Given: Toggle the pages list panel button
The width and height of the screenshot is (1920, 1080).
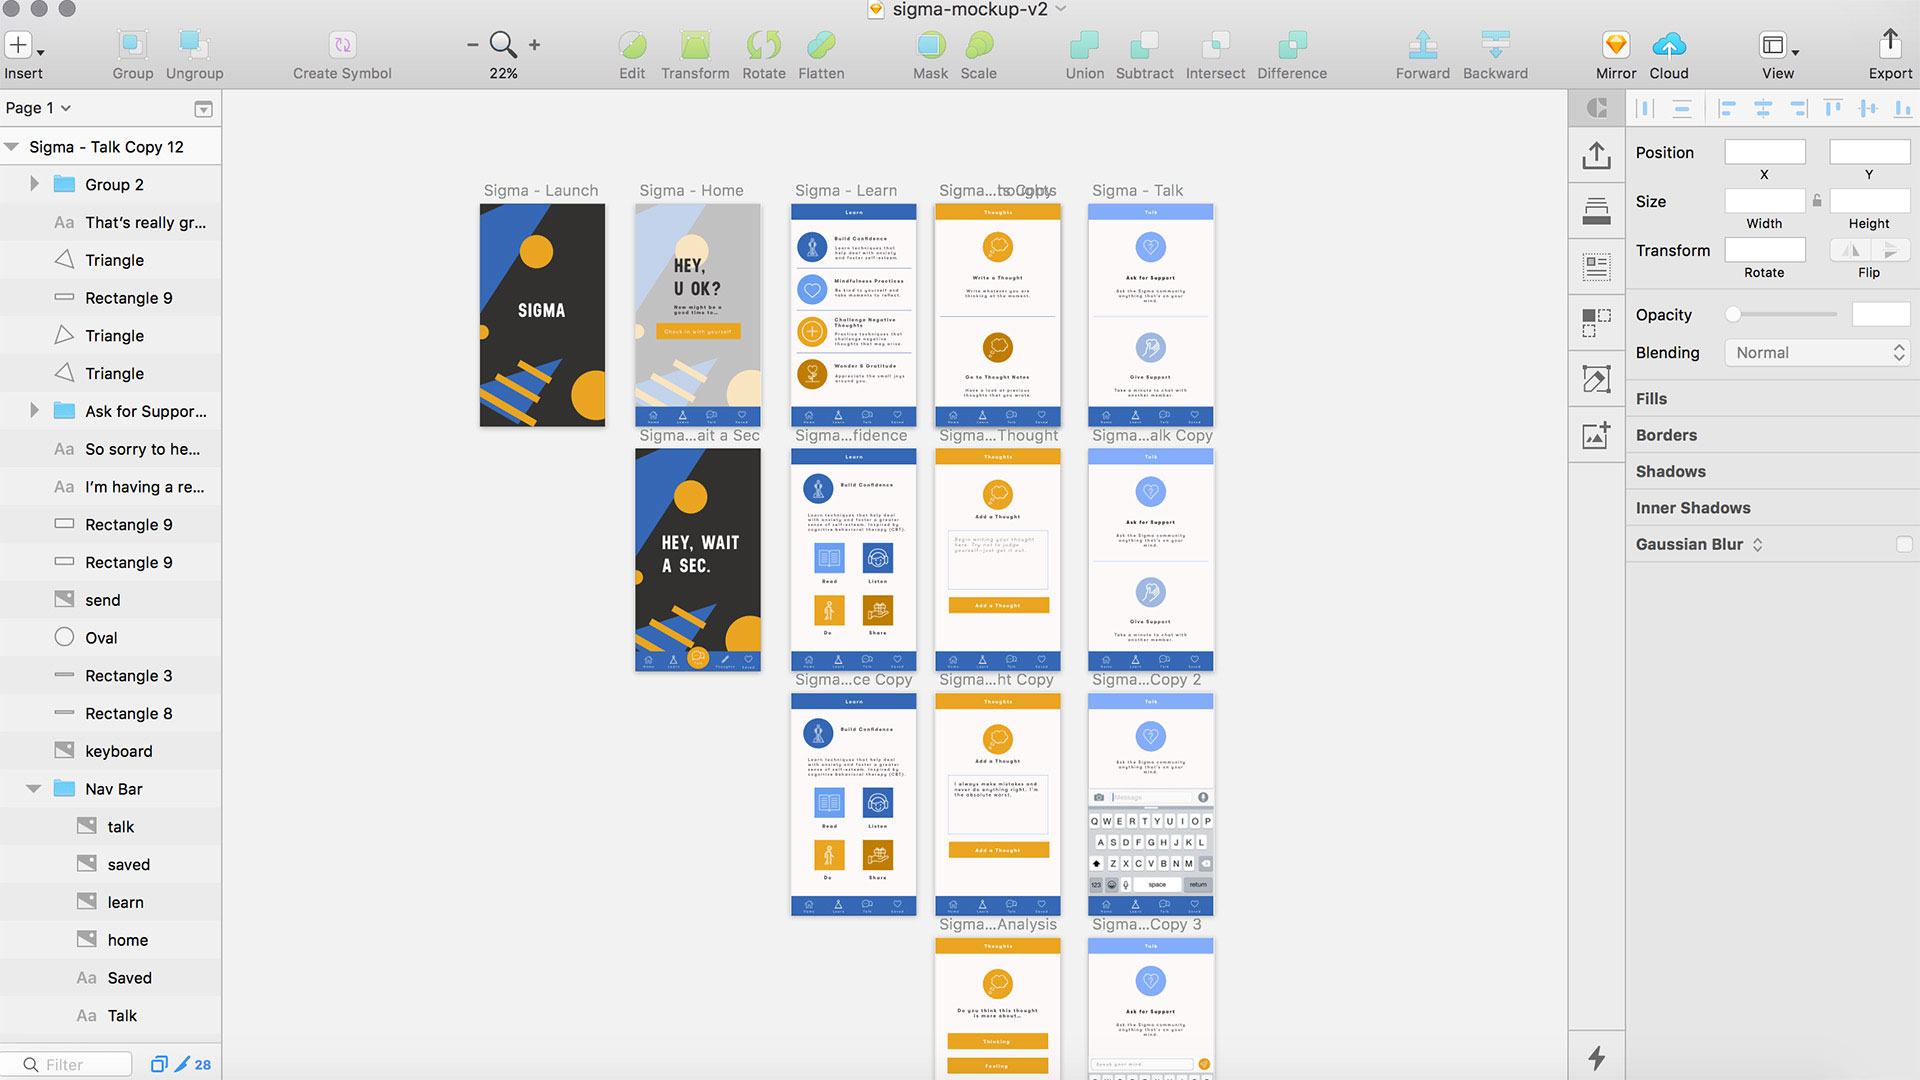Looking at the screenshot, I should tap(203, 109).
